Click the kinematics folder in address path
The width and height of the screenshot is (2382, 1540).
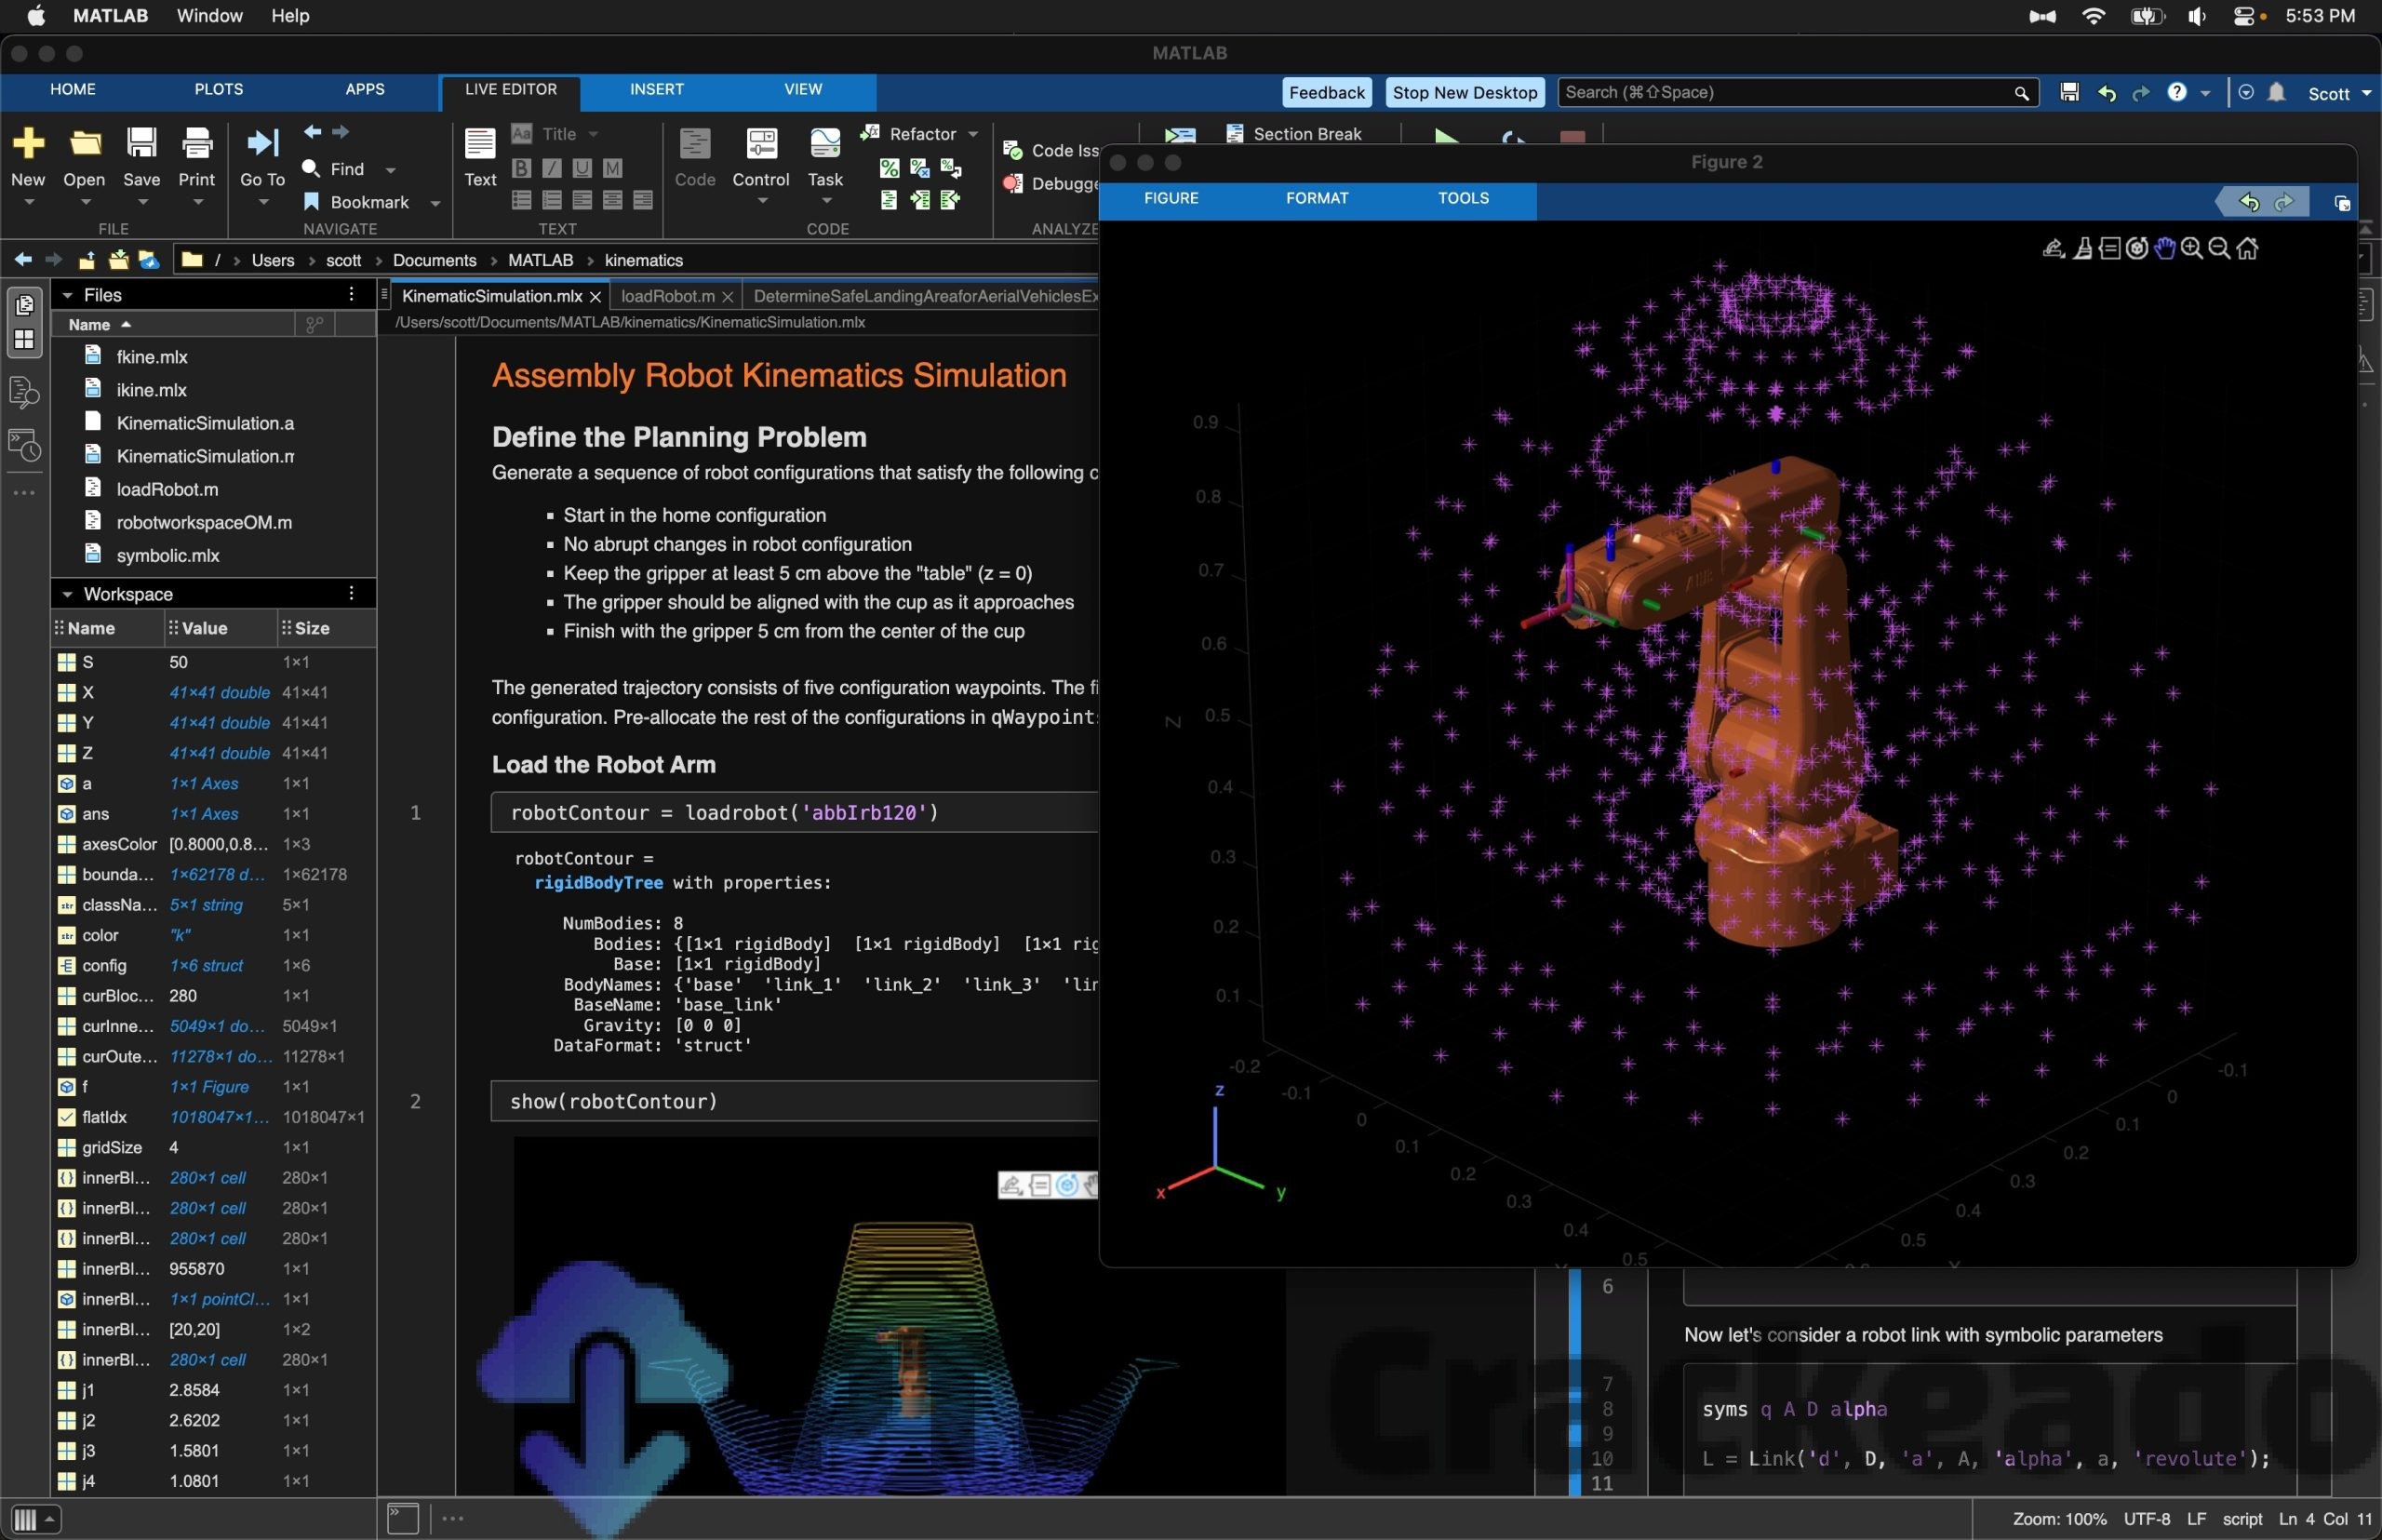click(644, 260)
